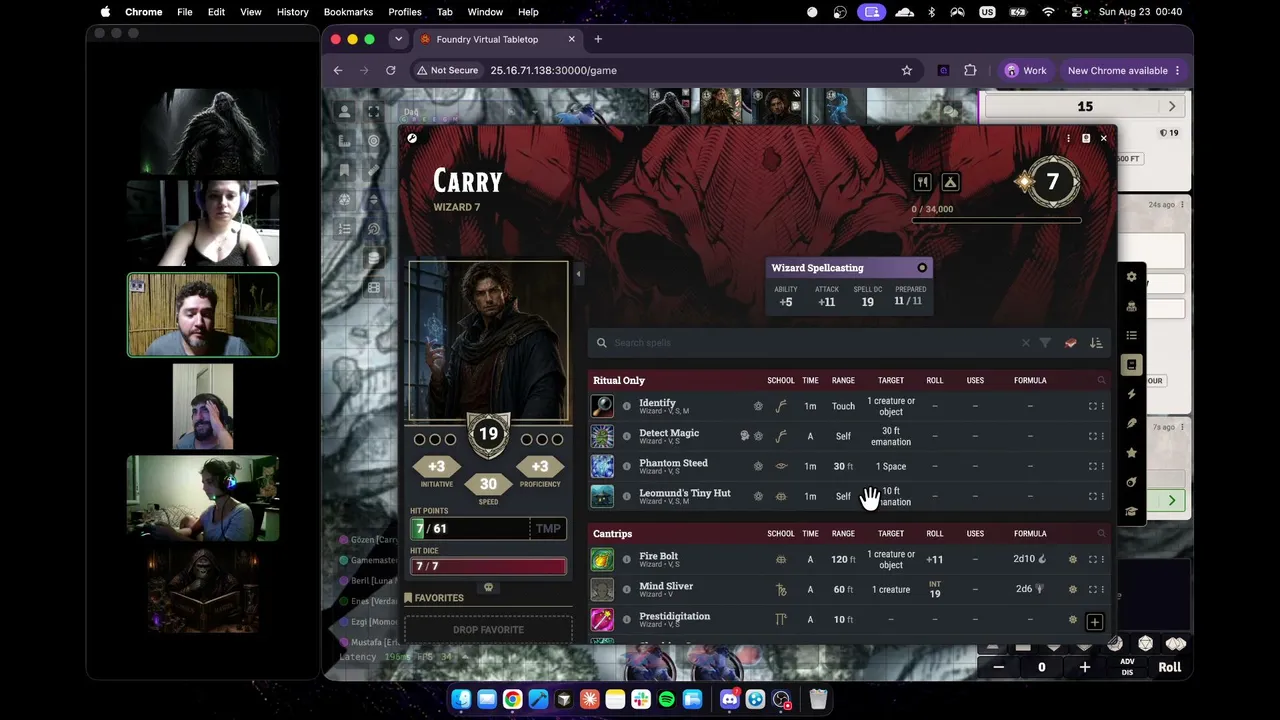Toggle the last death save pip
The image size is (1280, 720).
[x=557, y=440]
